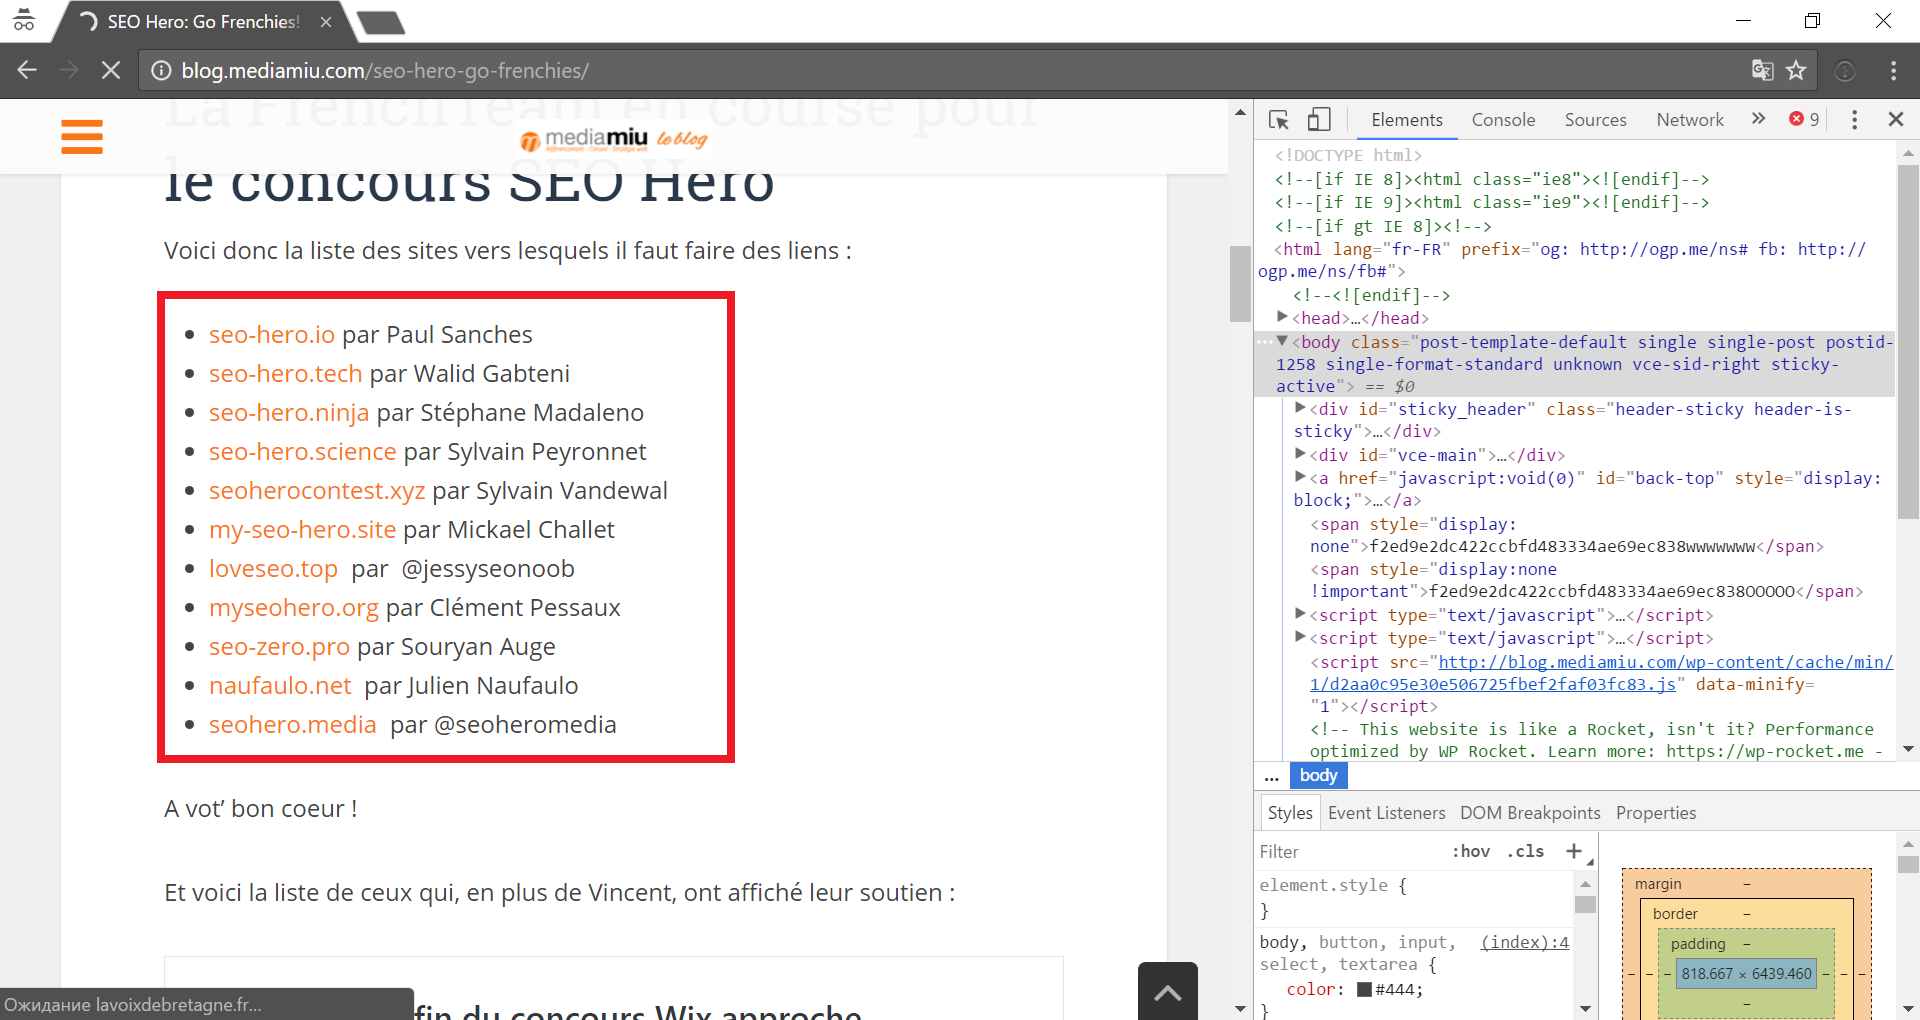Screen dimensions: 1920x1020
Task: Switch to the Network tab
Action: (1690, 119)
